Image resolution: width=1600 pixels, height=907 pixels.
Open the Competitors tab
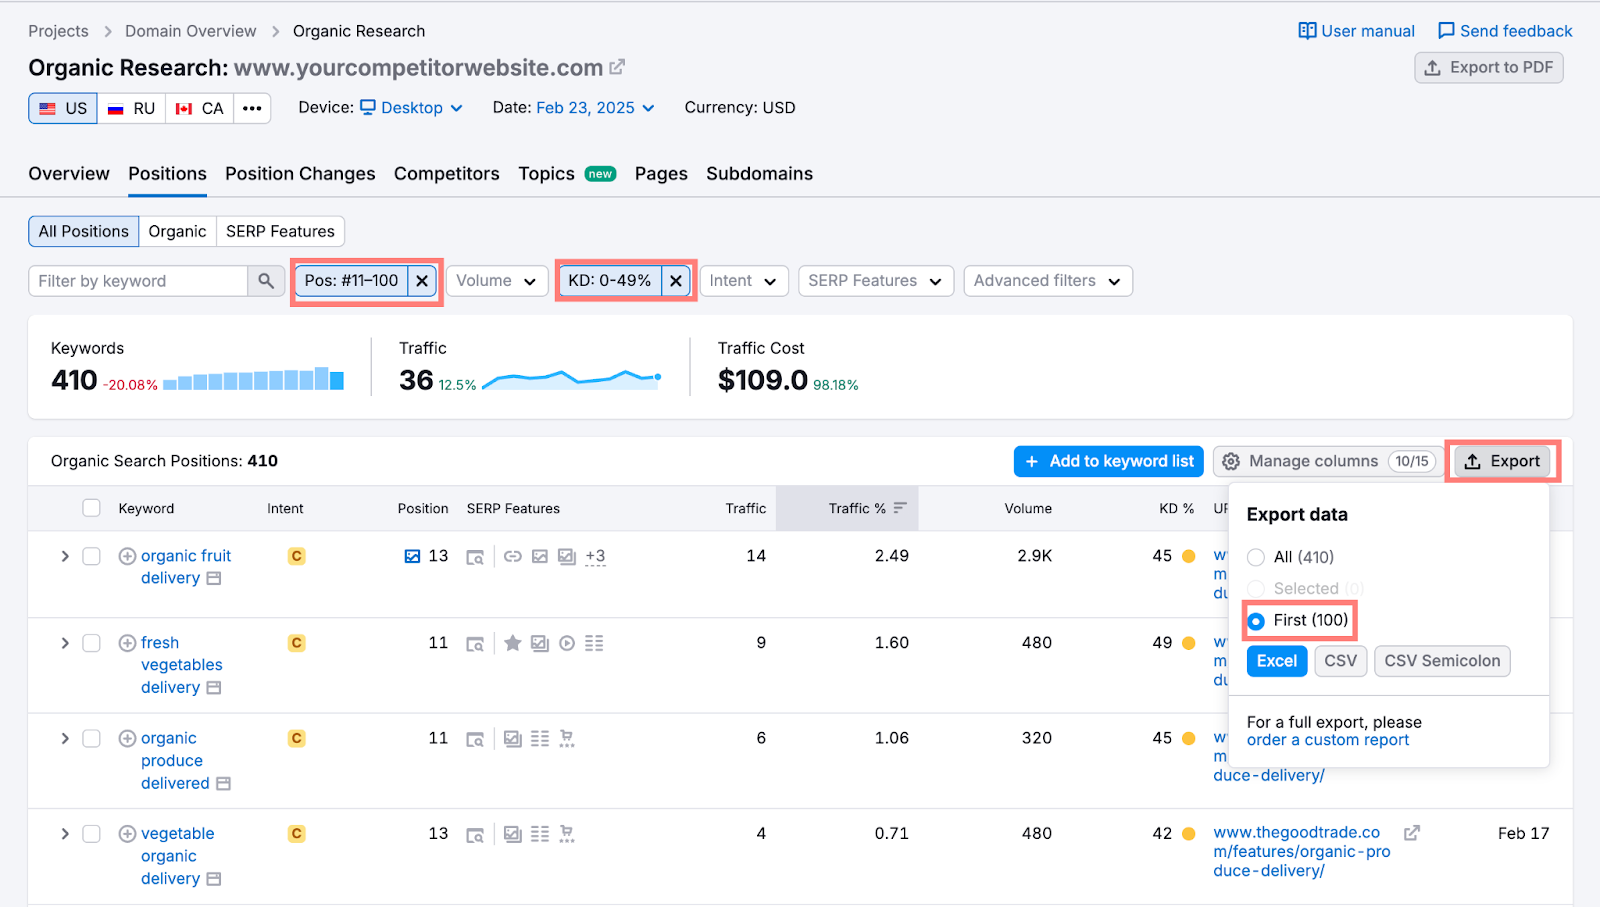pyautogui.click(x=446, y=174)
